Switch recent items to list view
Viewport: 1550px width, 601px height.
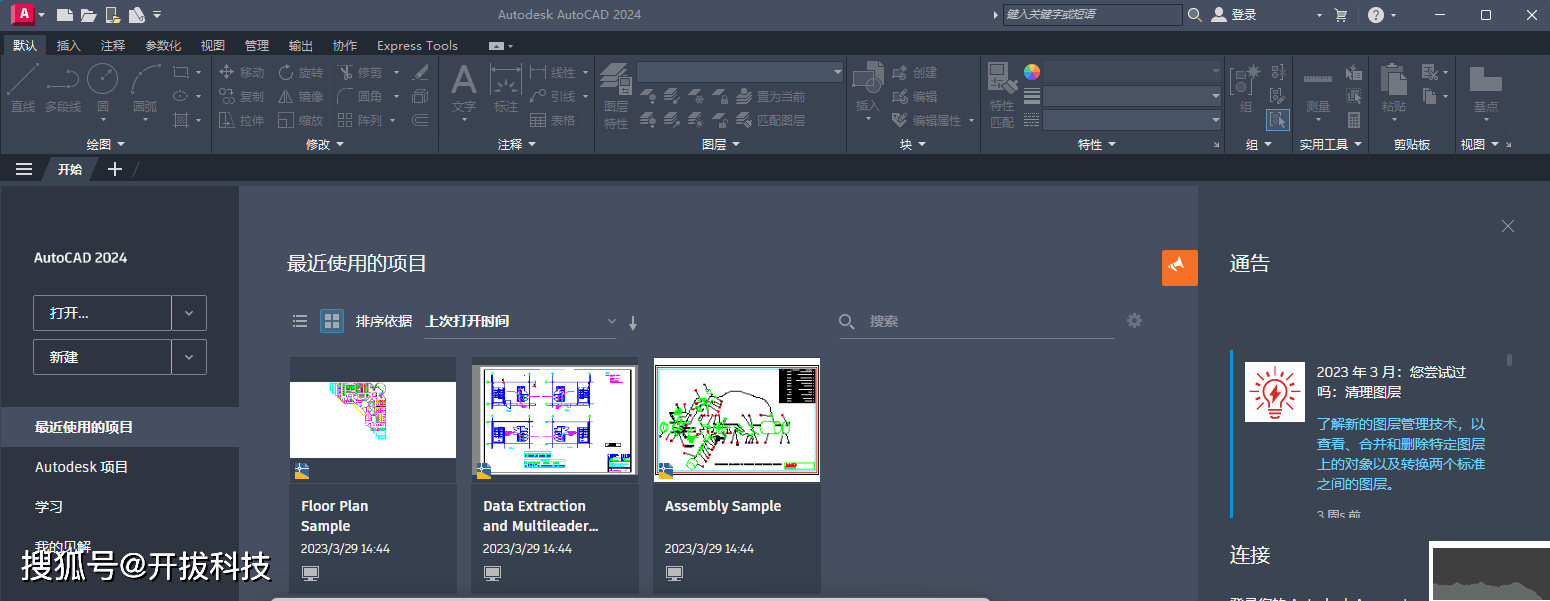(x=300, y=321)
